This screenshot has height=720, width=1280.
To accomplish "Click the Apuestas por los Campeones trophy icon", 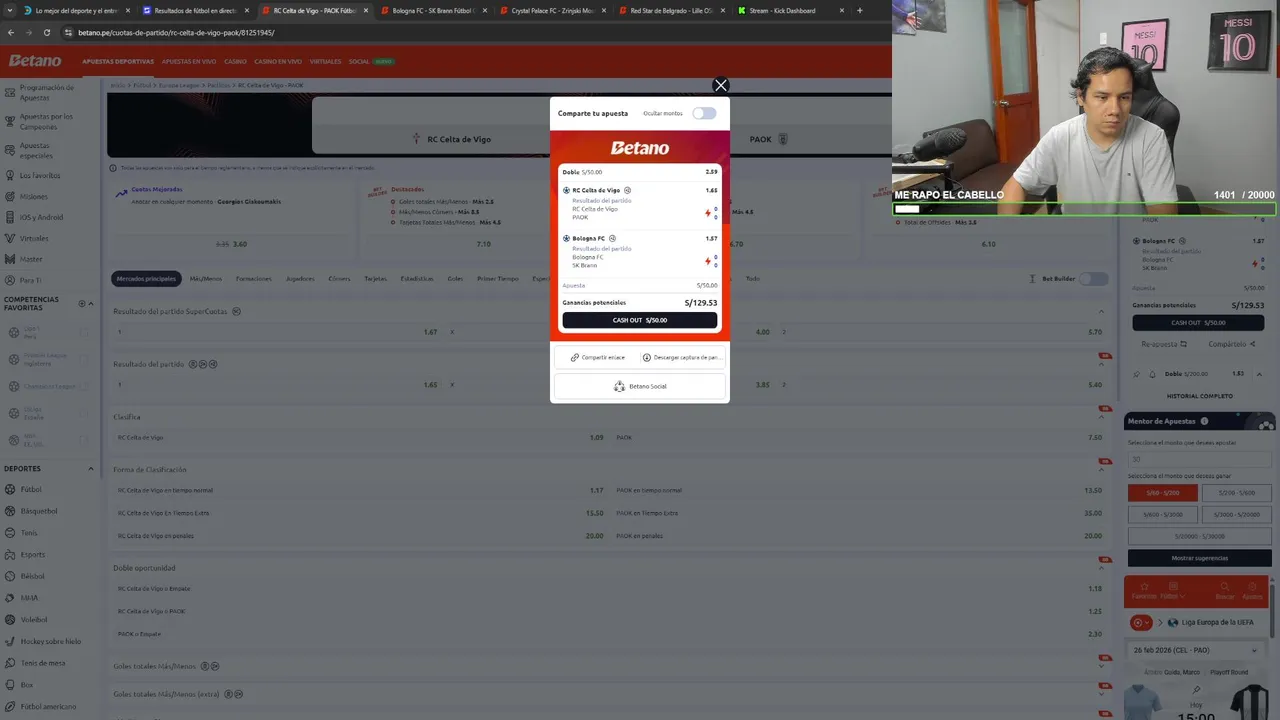I will pos(9,121).
